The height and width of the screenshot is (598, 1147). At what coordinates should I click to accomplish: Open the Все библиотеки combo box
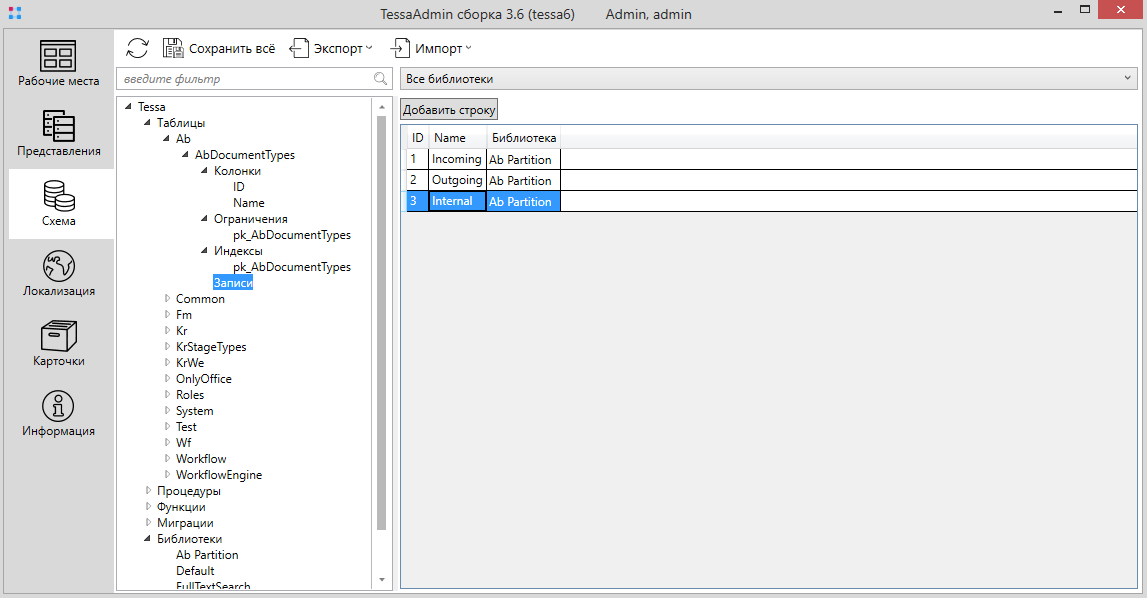click(x=767, y=79)
